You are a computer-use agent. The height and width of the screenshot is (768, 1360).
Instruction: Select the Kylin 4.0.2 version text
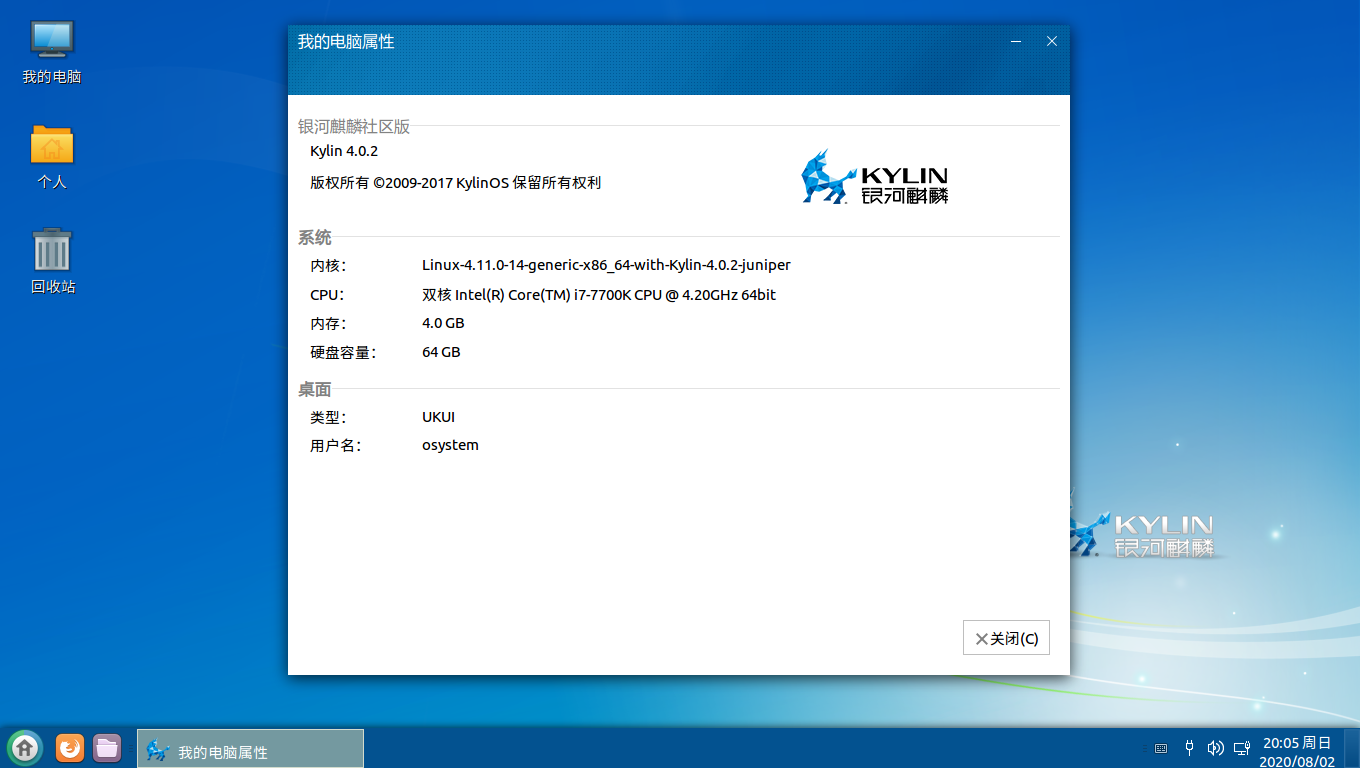[344, 151]
